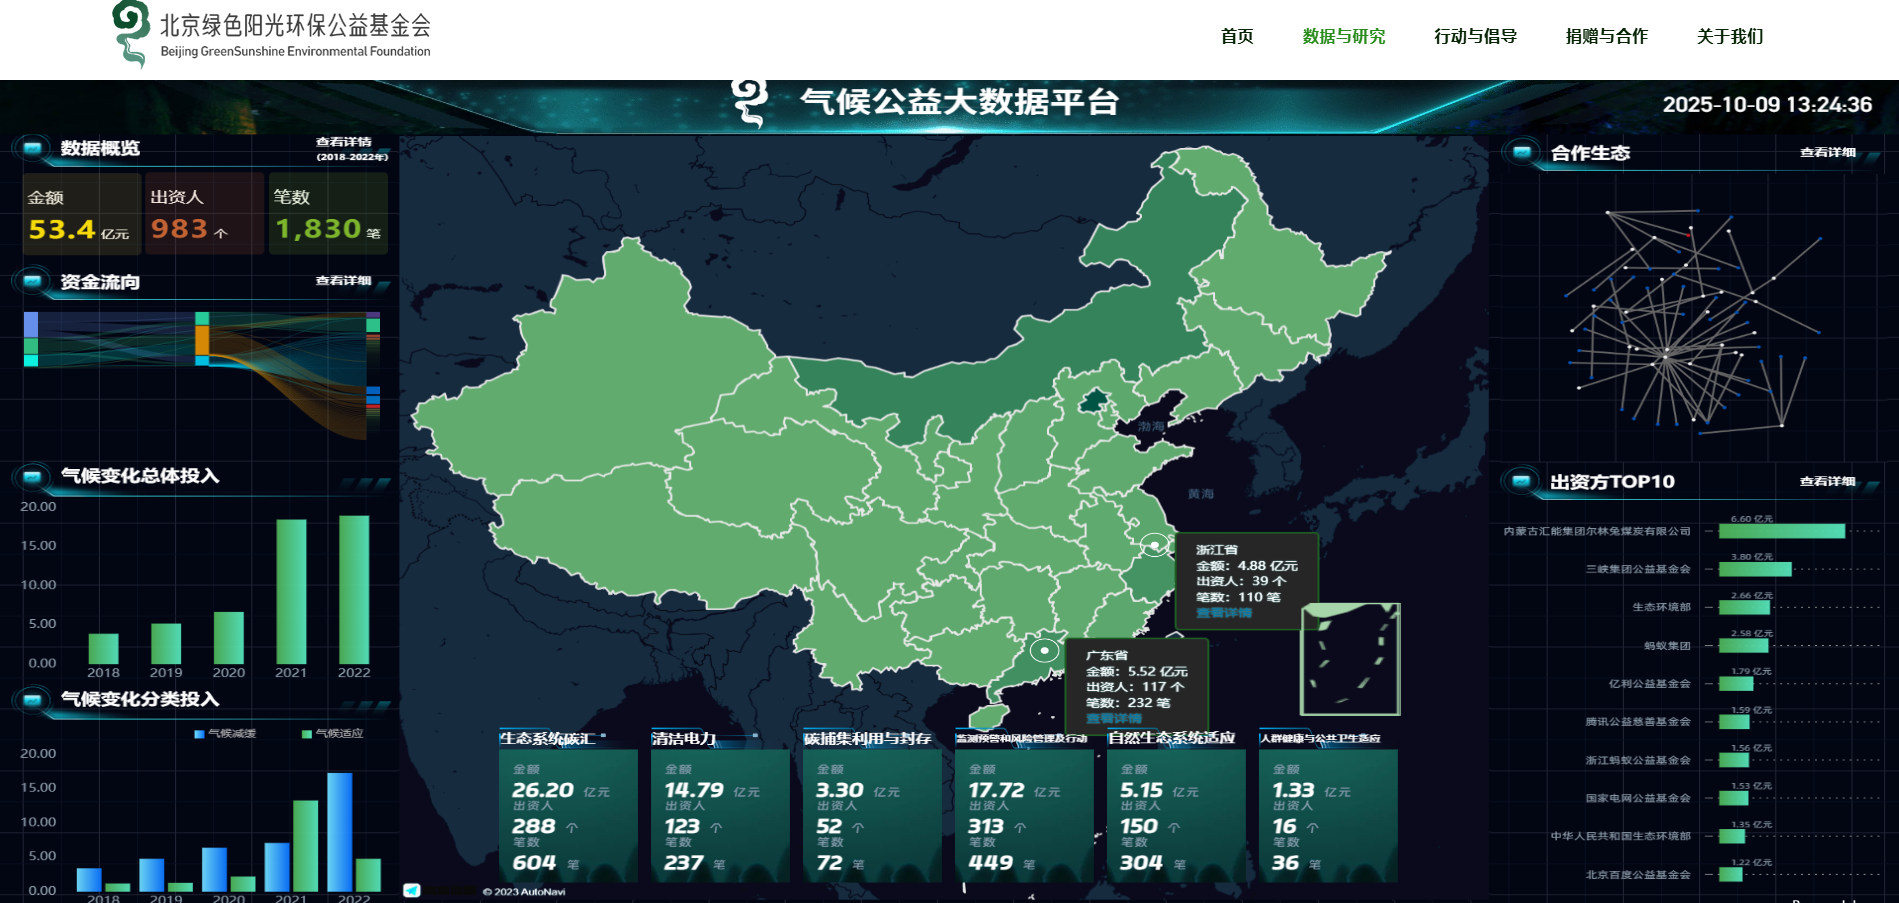Open the 关于我们 menu item
Screen dimensions: 1899x903
pos(1729,37)
